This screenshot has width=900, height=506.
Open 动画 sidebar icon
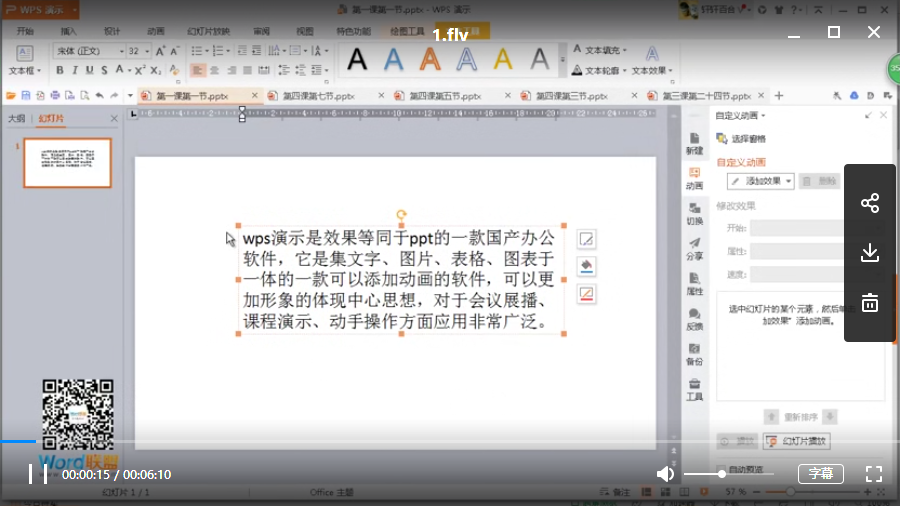[695, 179]
